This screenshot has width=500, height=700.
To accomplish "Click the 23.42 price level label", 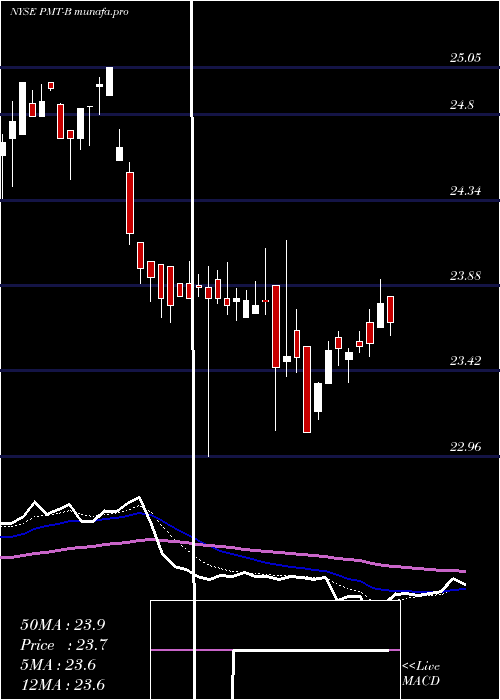I will pos(465,361).
